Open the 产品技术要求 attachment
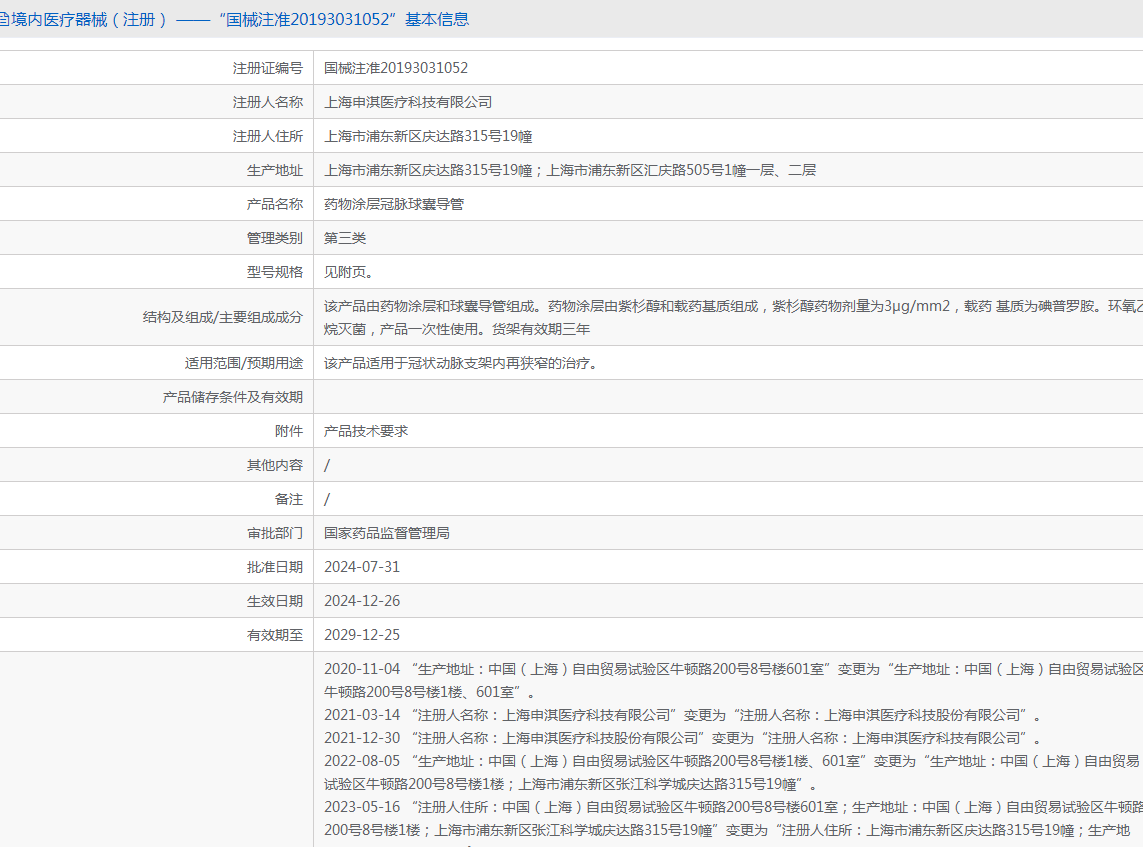The height and width of the screenshot is (847, 1143). tap(366, 431)
